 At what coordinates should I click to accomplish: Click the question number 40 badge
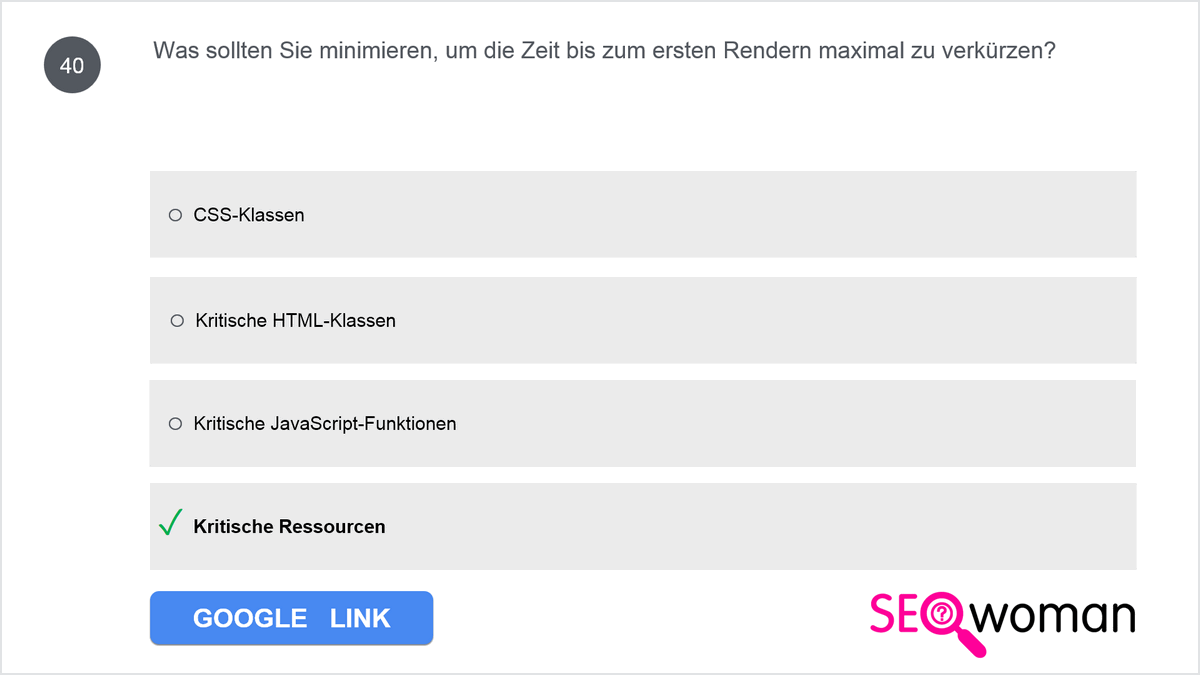[x=72, y=66]
